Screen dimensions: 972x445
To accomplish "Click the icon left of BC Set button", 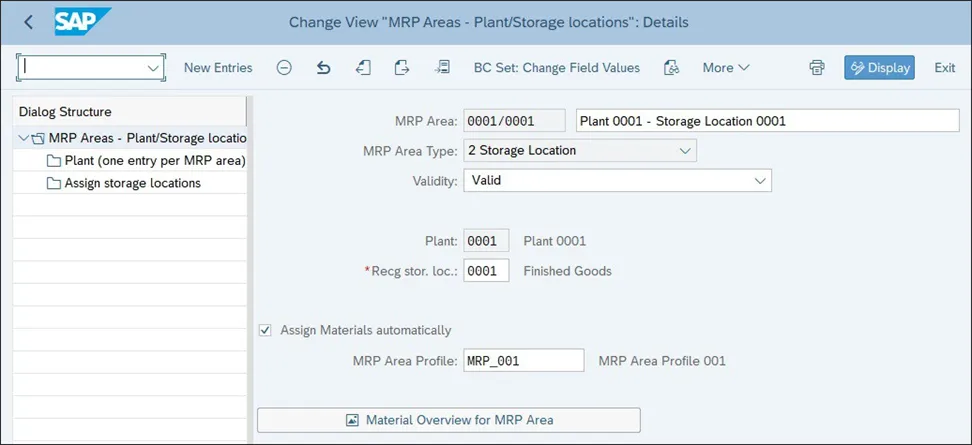I will coord(442,68).
